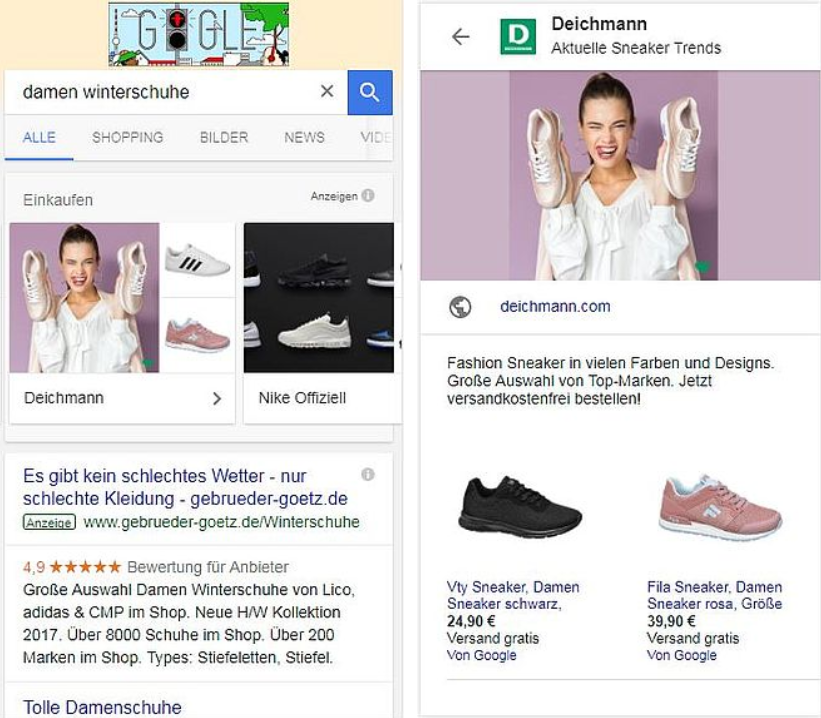This screenshot has height=718, width=821.
Task: Open 'Tolle Damenschuhe' result link
Action: coord(102,707)
